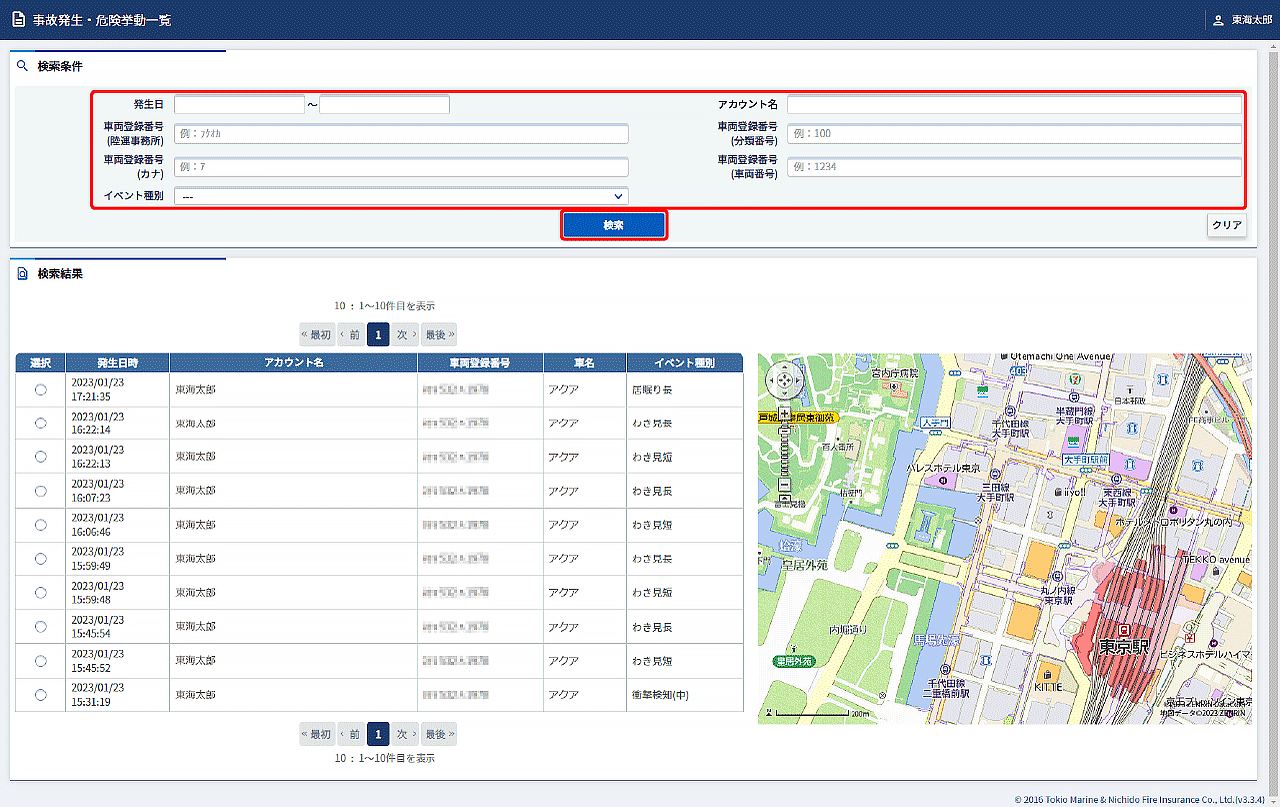Click the クリア button
Screen dimensions: 1280x807
(1227, 225)
